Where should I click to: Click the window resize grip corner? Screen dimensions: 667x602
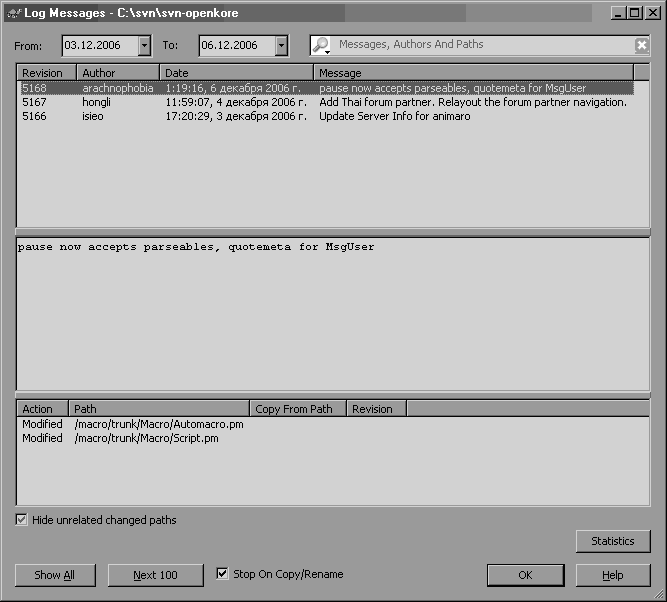click(658, 593)
